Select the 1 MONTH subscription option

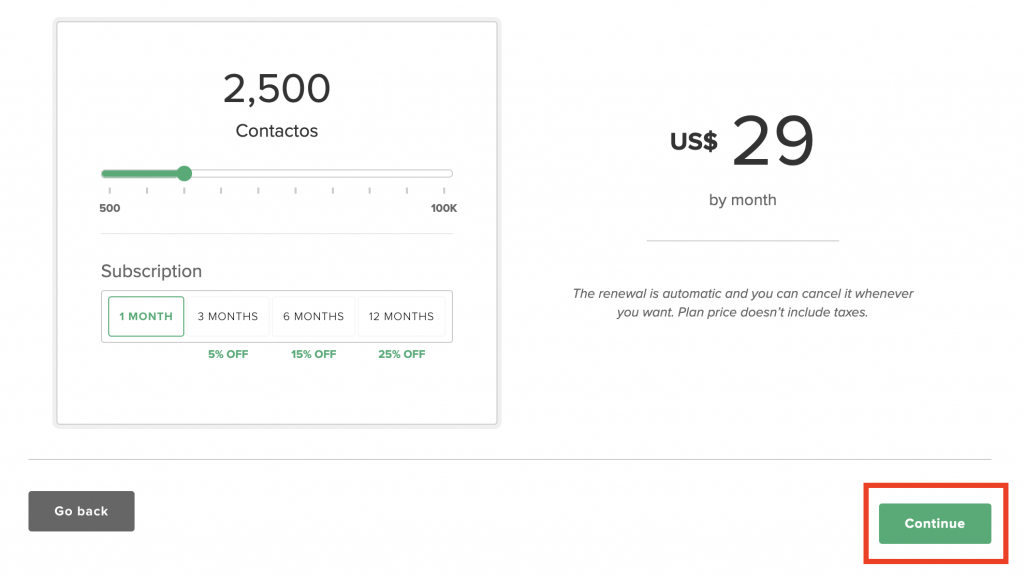pyautogui.click(x=146, y=316)
